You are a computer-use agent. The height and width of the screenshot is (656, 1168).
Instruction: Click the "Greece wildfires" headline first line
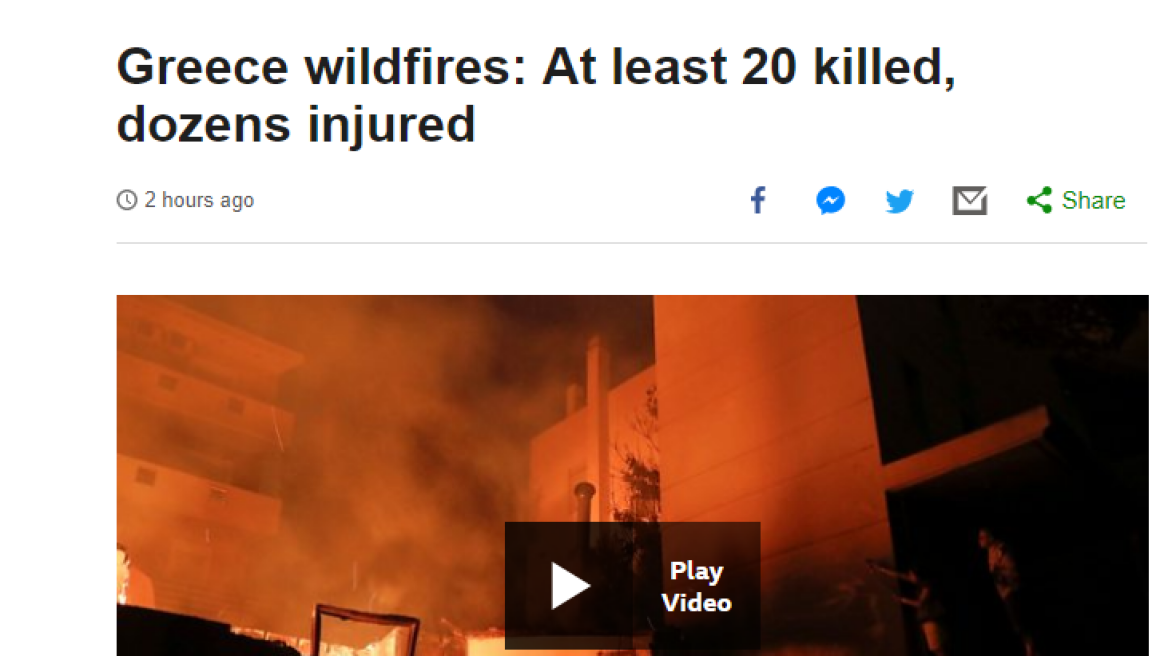[x=536, y=67]
